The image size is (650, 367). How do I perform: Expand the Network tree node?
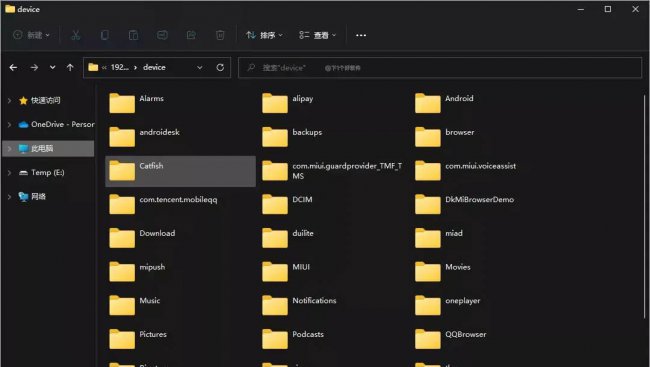[x=10, y=197]
